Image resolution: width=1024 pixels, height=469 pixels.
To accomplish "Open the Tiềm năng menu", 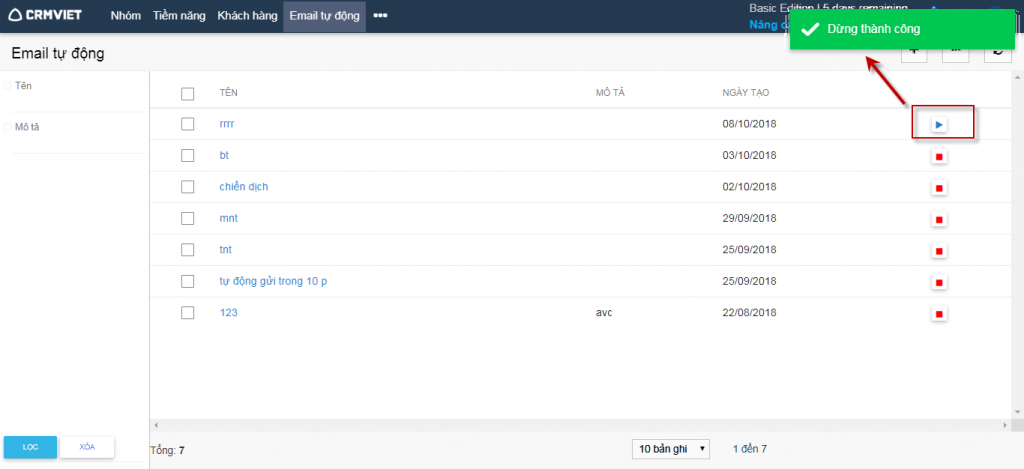I will point(180,16).
